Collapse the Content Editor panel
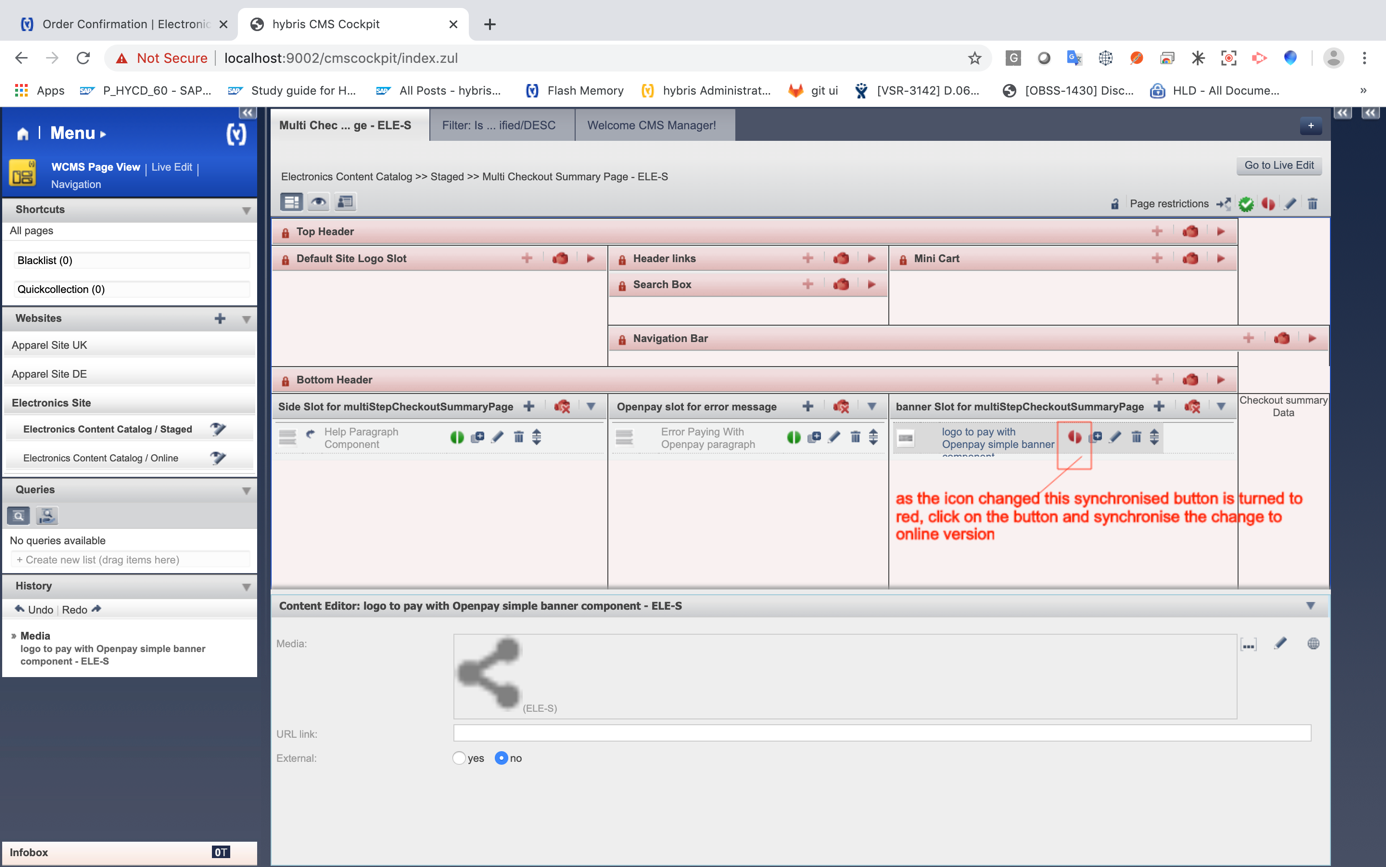Viewport: 1386px width, 867px height. click(1310, 606)
